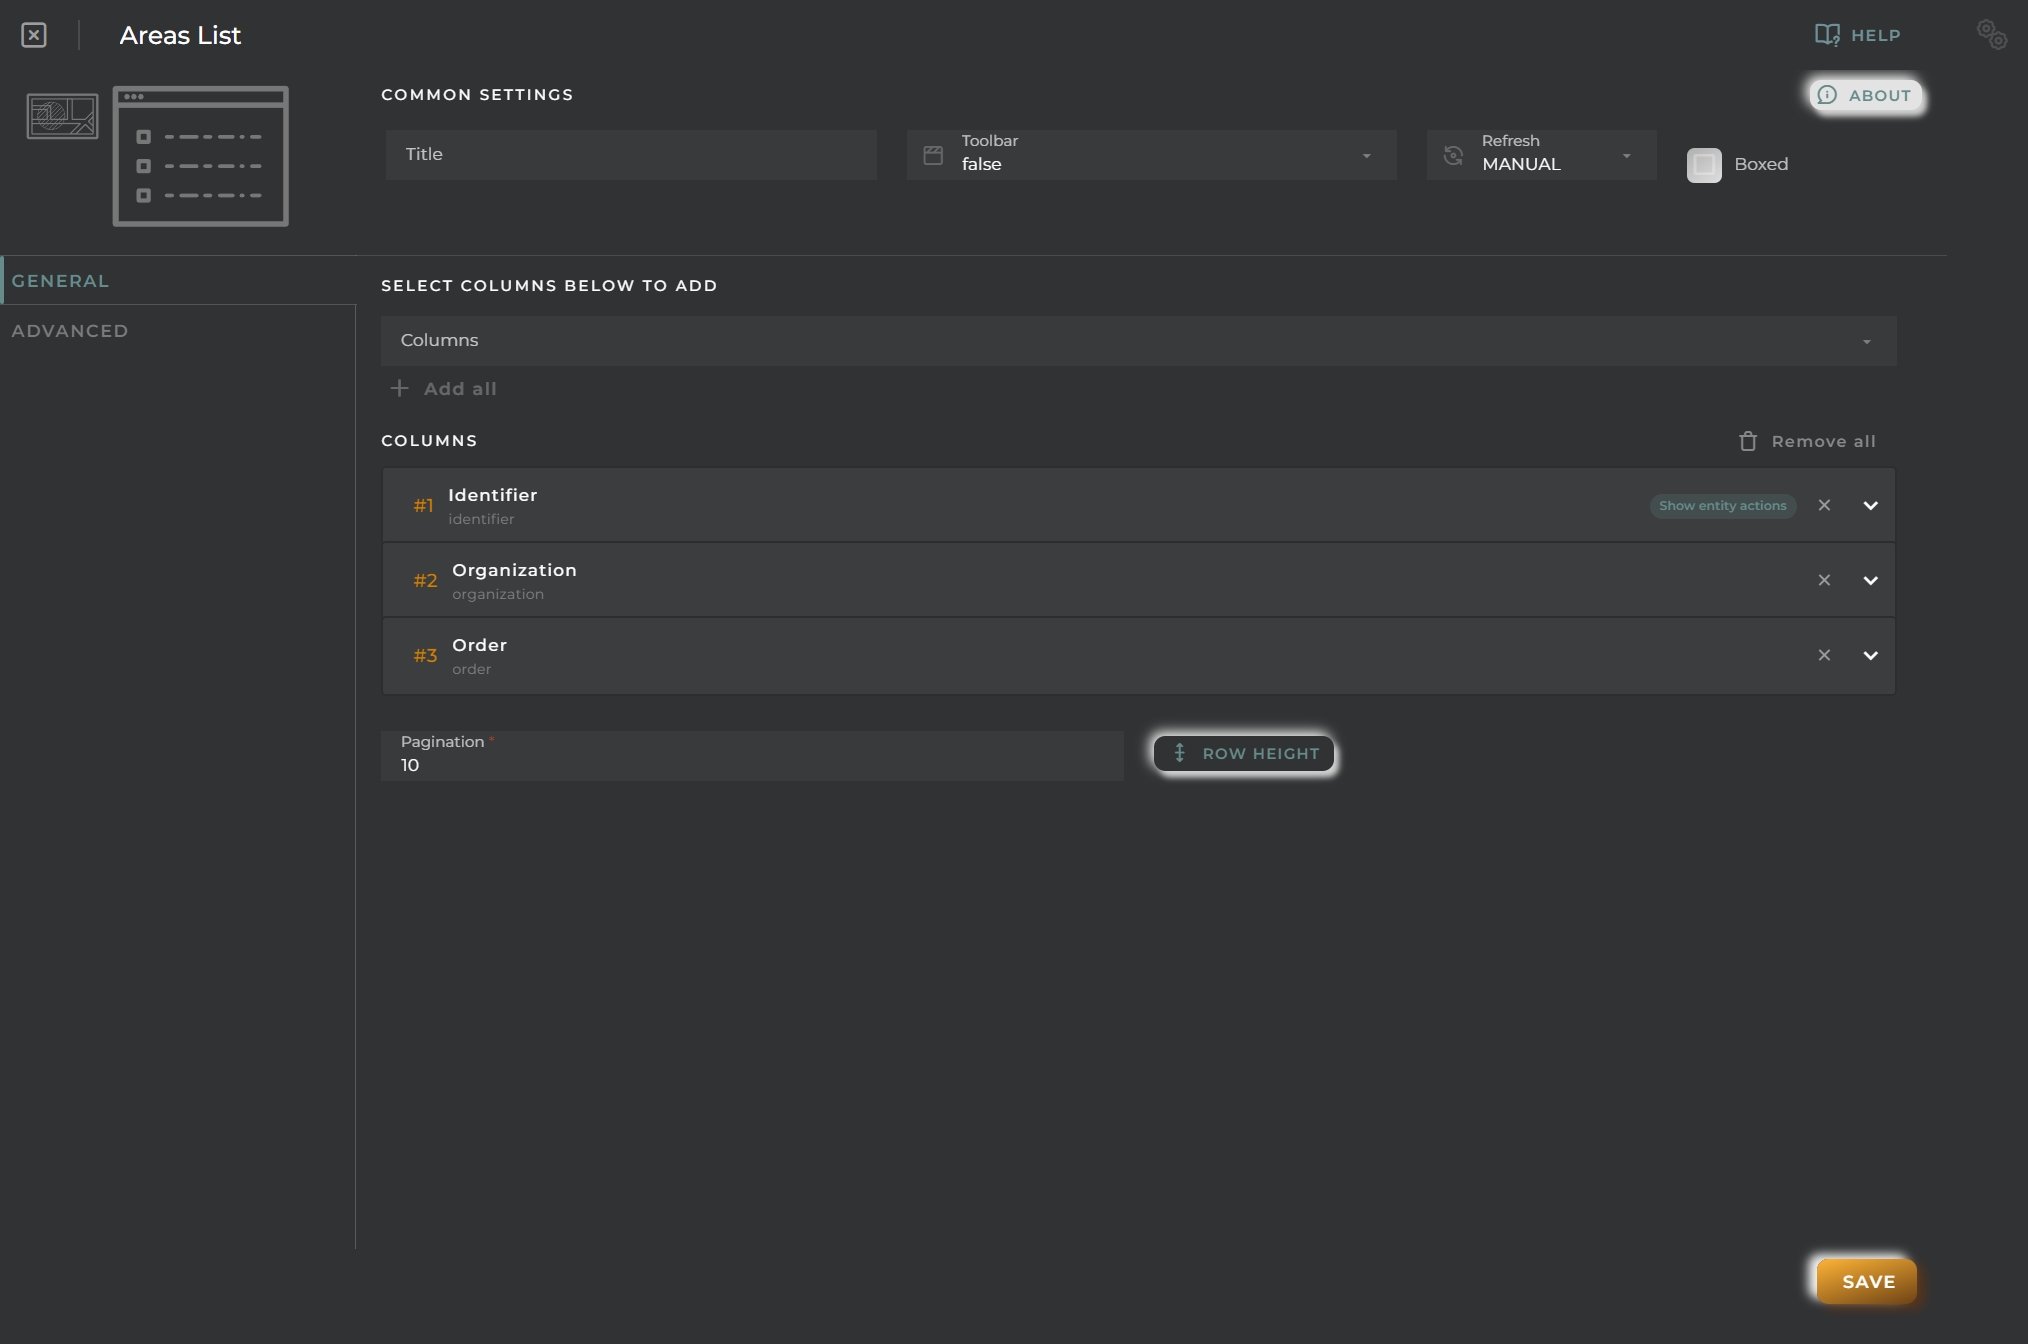Toggle Show entity actions on Identifier

(x=1722, y=504)
